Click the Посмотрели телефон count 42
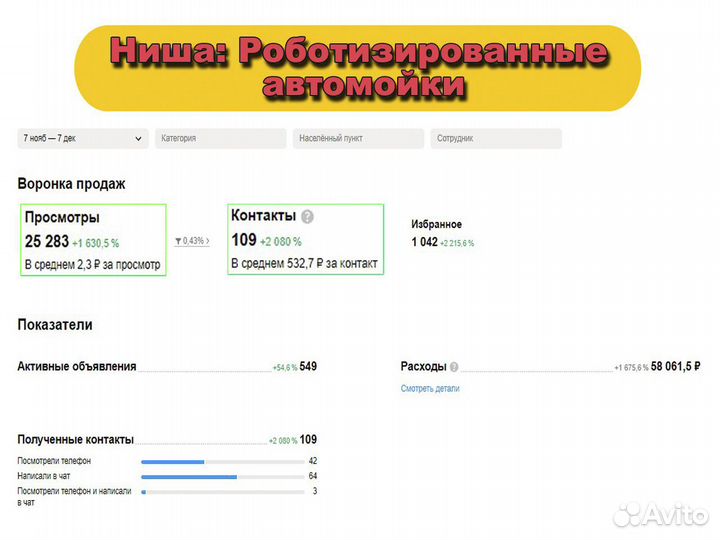Screen dimensions: 720x540 point(313,461)
